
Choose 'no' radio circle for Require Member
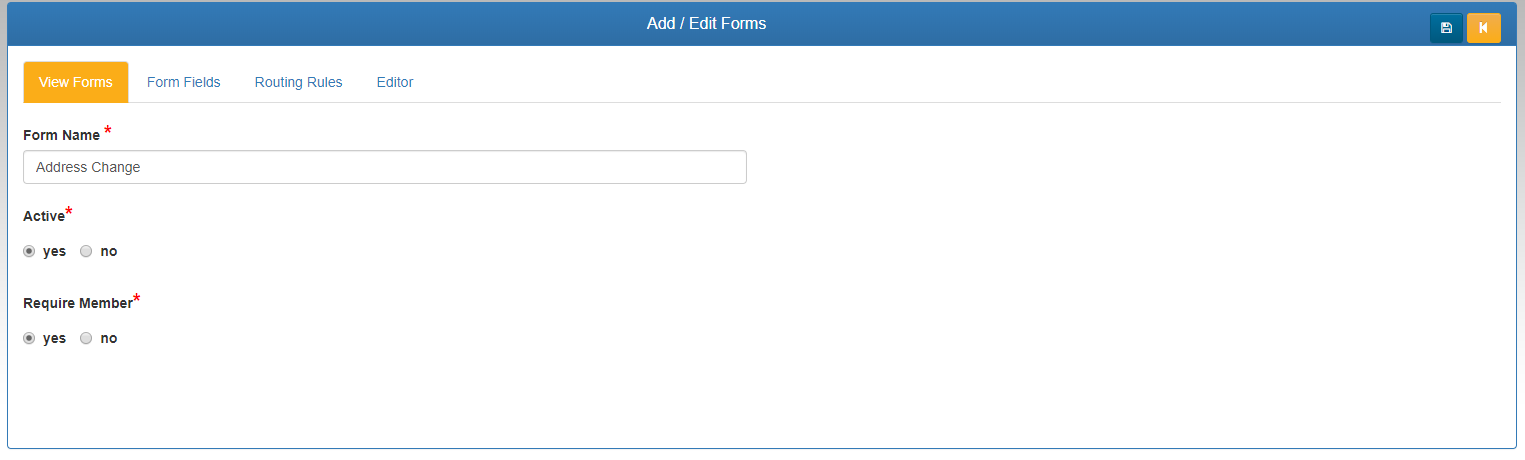click(86, 339)
